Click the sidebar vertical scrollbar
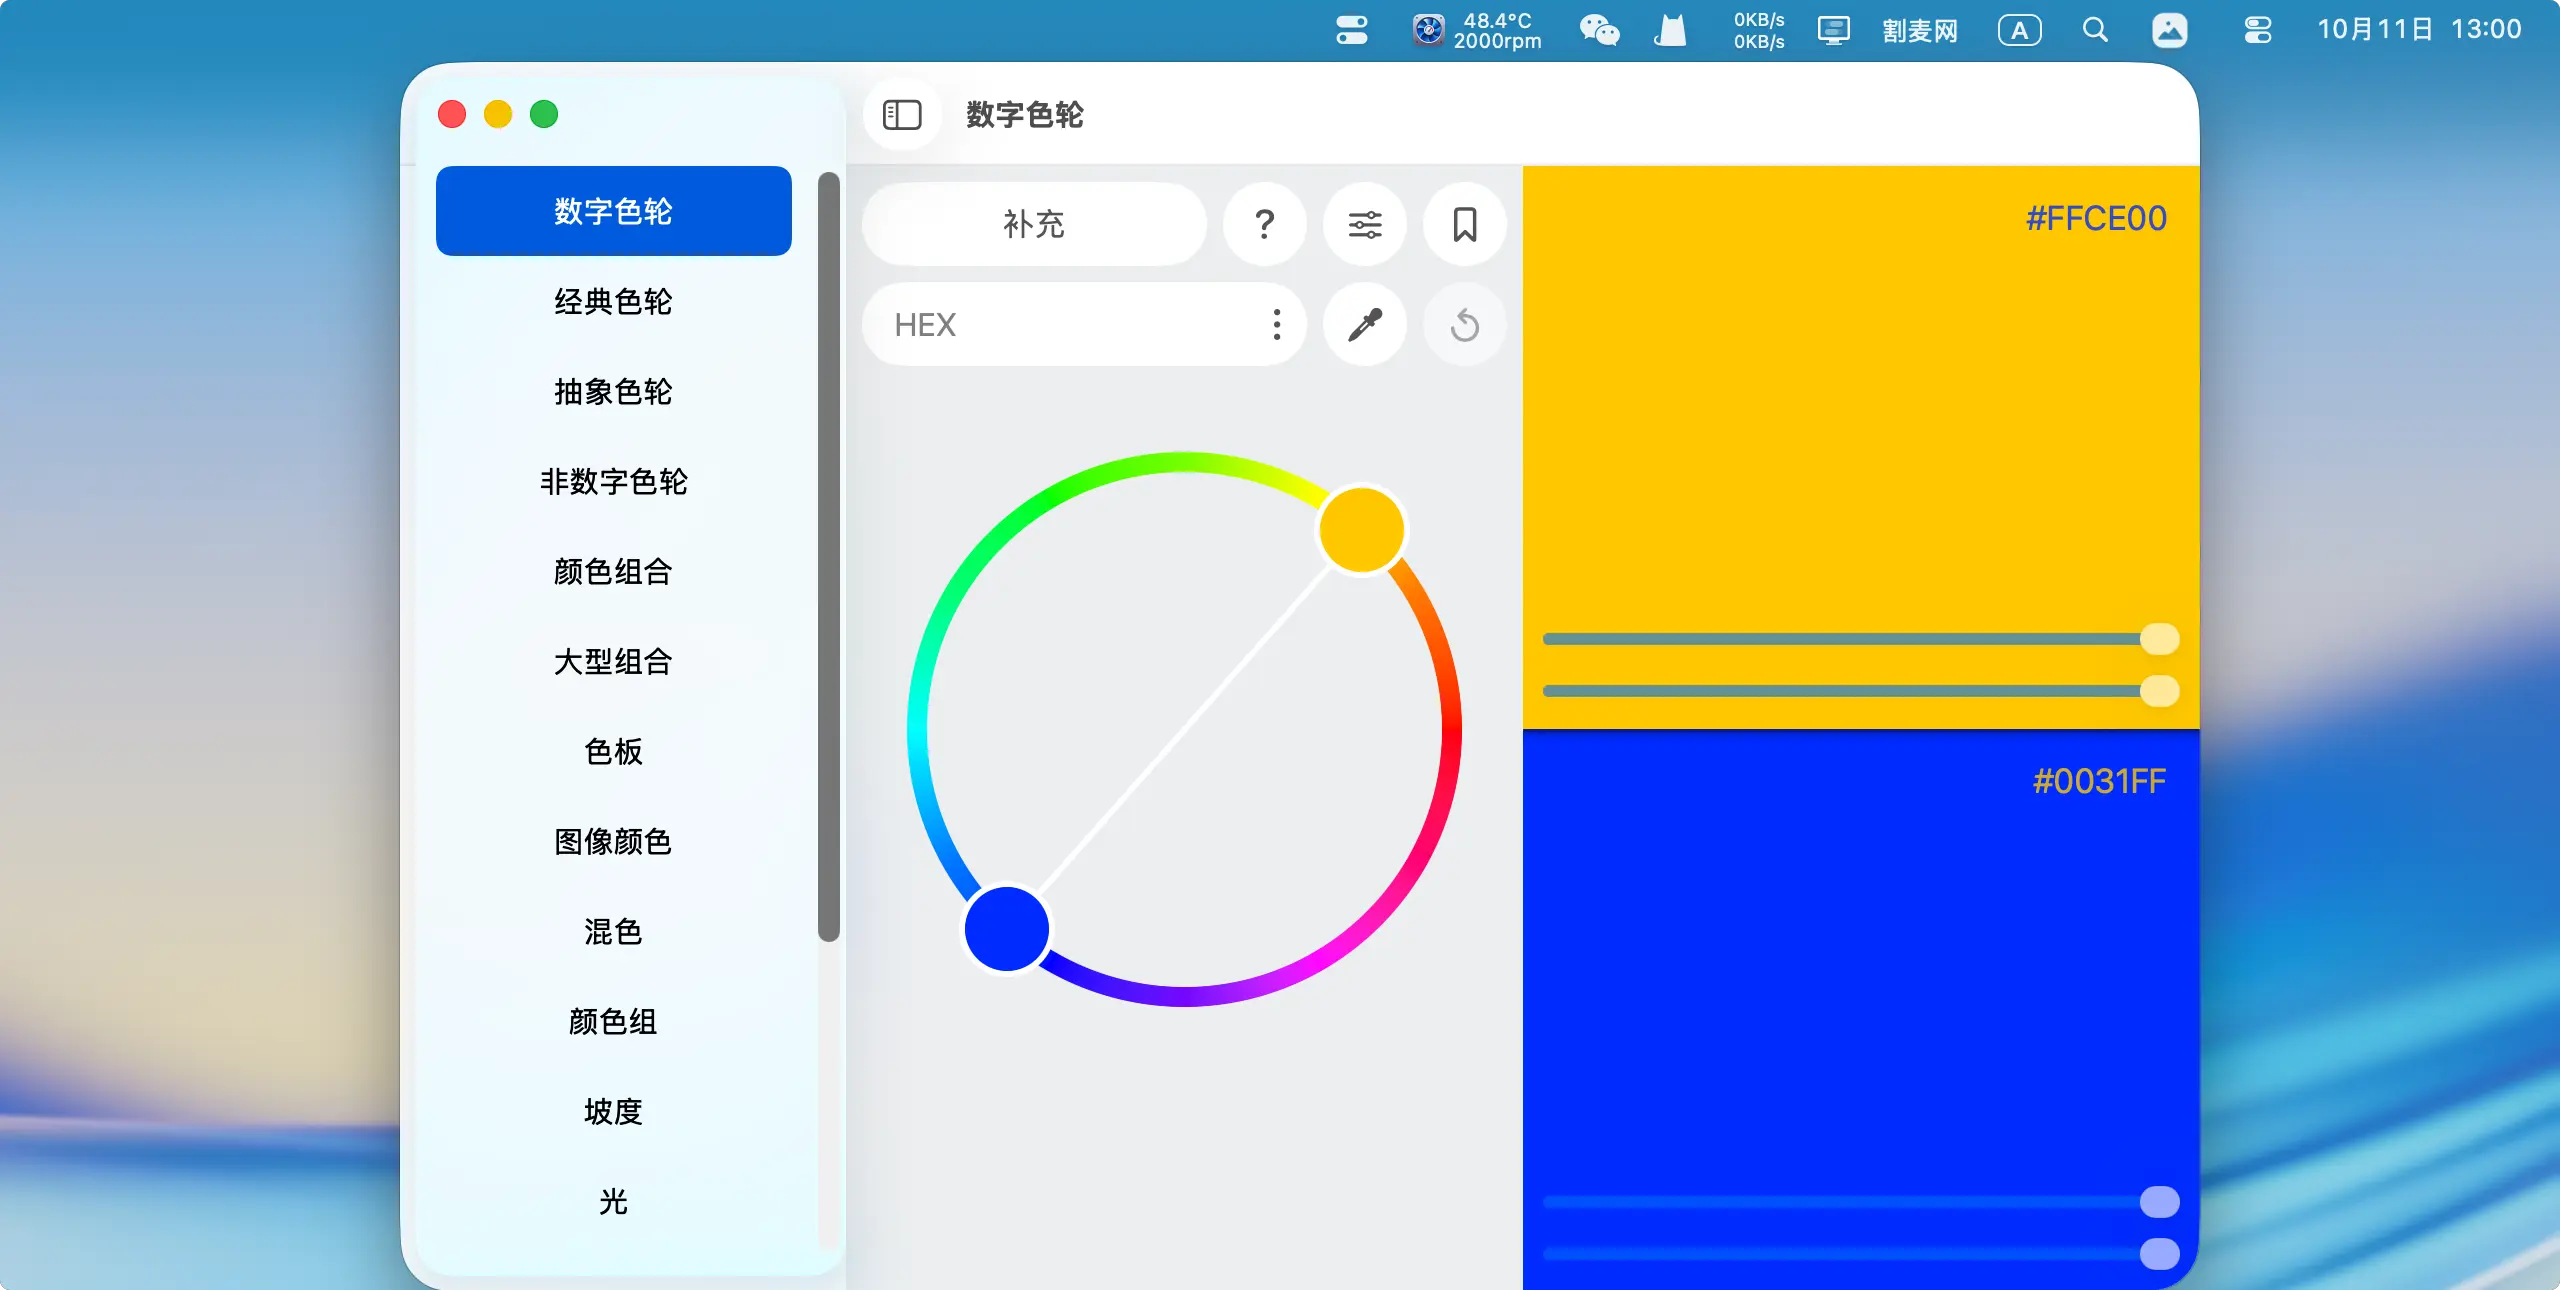The width and height of the screenshot is (2560, 1290). click(828, 556)
